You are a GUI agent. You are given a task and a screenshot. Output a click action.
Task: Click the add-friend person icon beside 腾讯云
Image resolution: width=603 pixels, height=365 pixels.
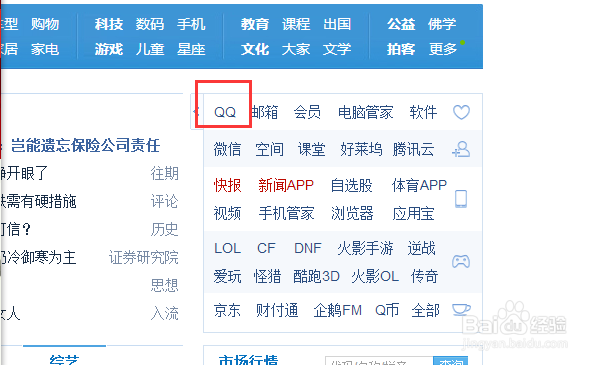pyautogui.click(x=461, y=149)
